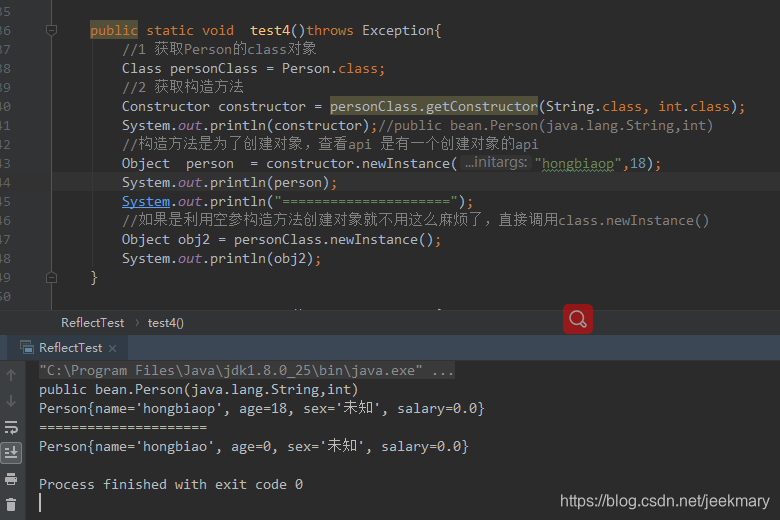The width and height of the screenshot is (780, 520).
Task: Click the highlighted personClass.getConstructor call
Action: (x=433, y=106)
